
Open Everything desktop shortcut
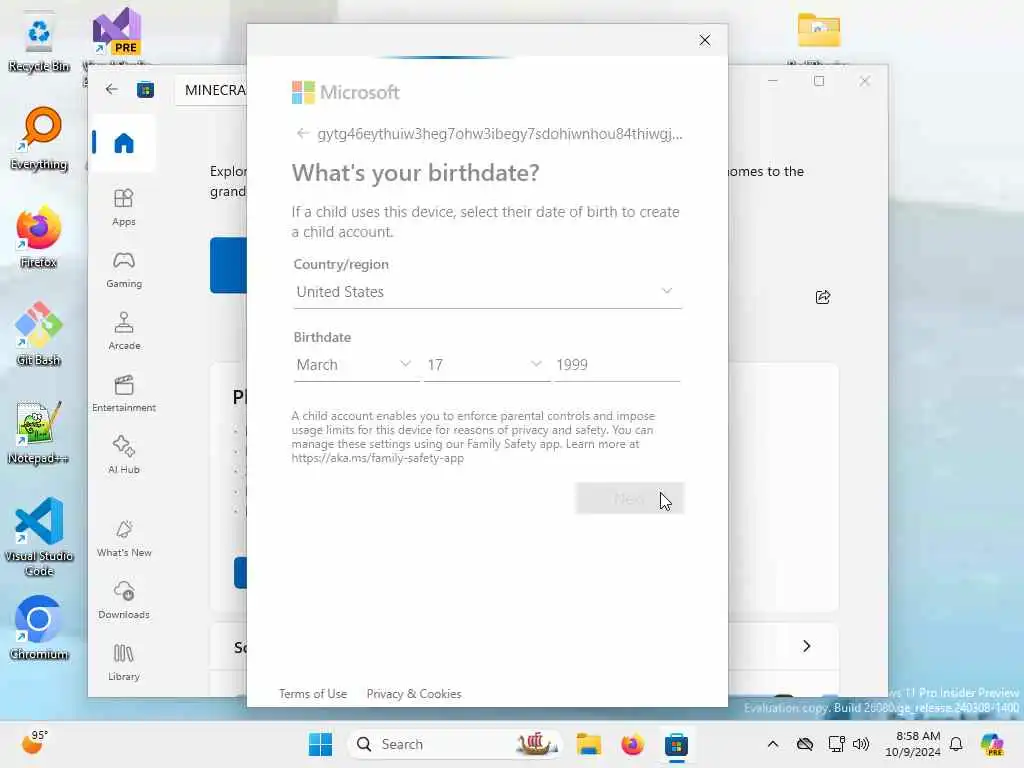point(39,138)
